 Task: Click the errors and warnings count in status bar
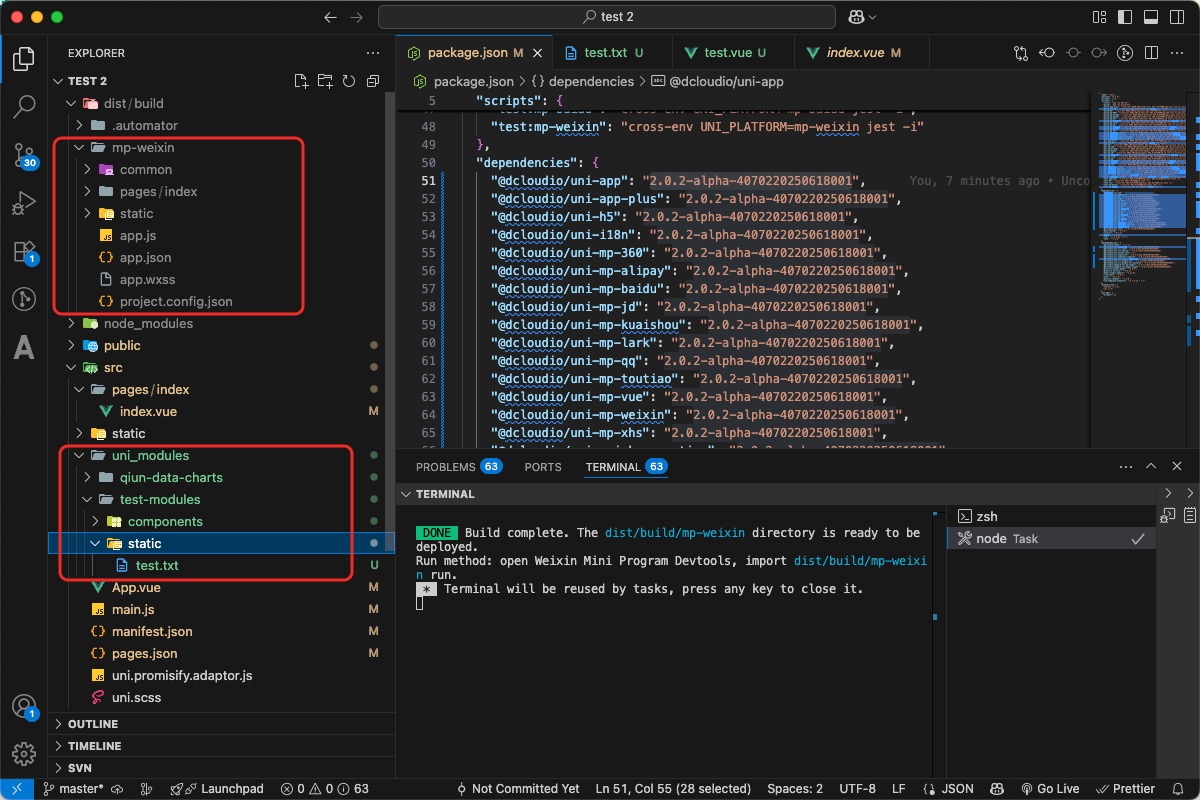[325, 789]
